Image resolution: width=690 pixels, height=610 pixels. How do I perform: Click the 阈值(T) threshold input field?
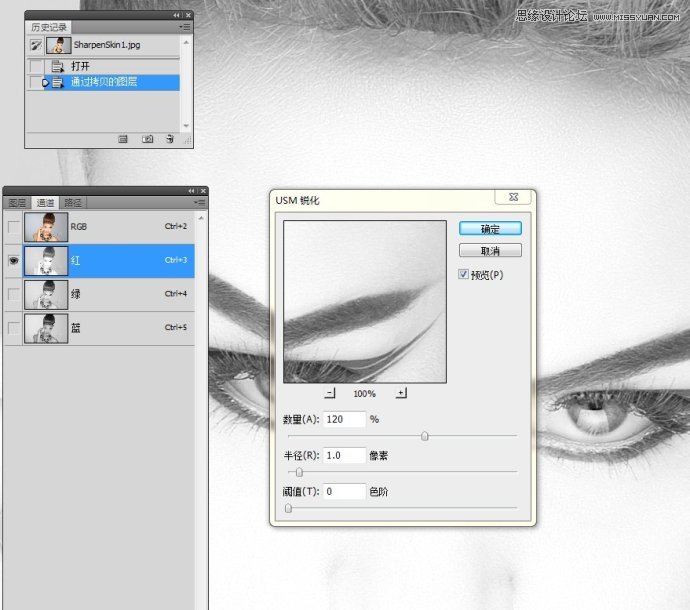pos(344,492)
